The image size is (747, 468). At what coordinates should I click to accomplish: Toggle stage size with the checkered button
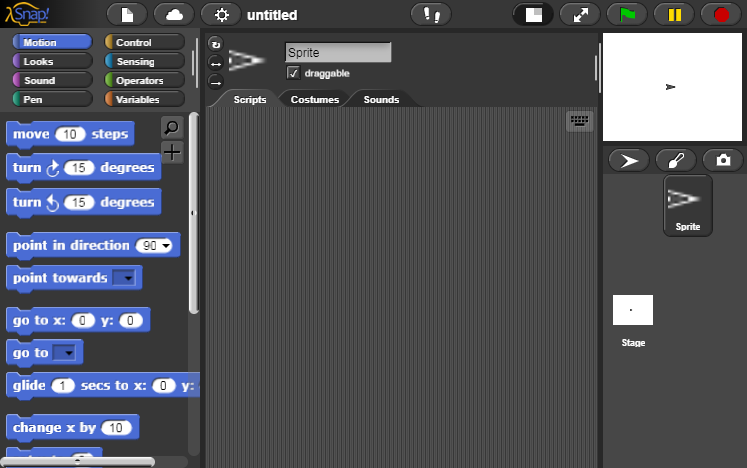coord(534,14)
